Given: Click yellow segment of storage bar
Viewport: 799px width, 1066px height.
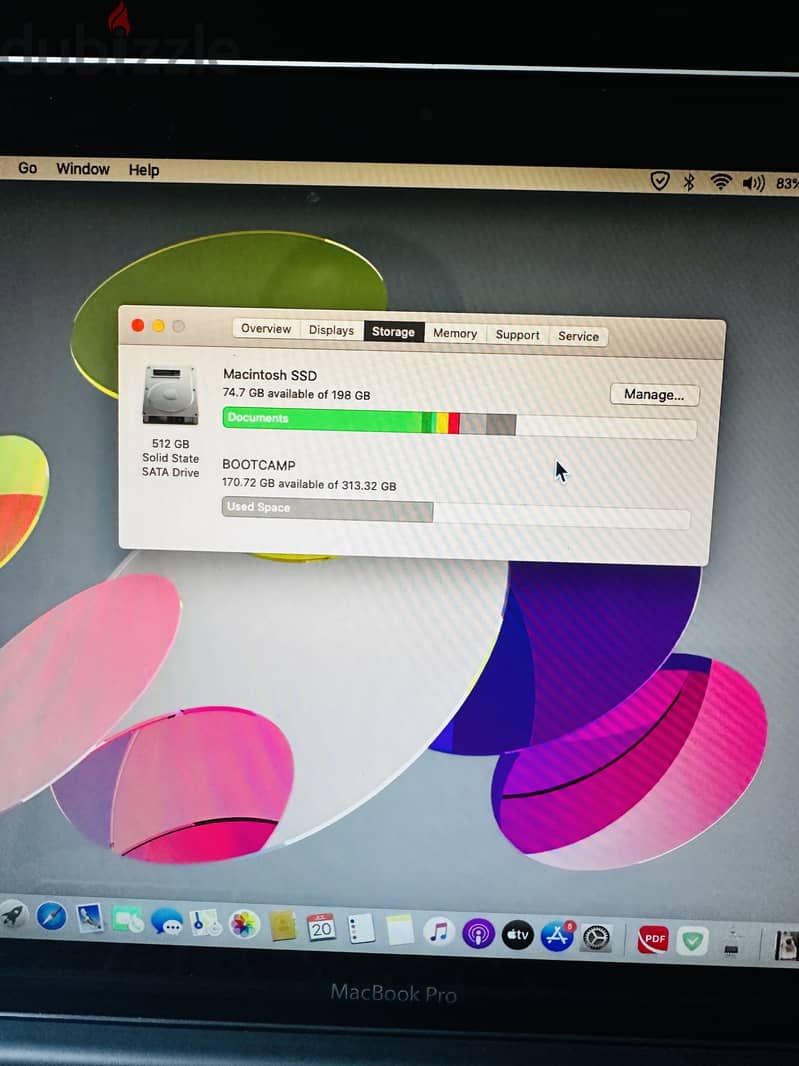Looking at the screenshot, I should (x=442, y=423).
